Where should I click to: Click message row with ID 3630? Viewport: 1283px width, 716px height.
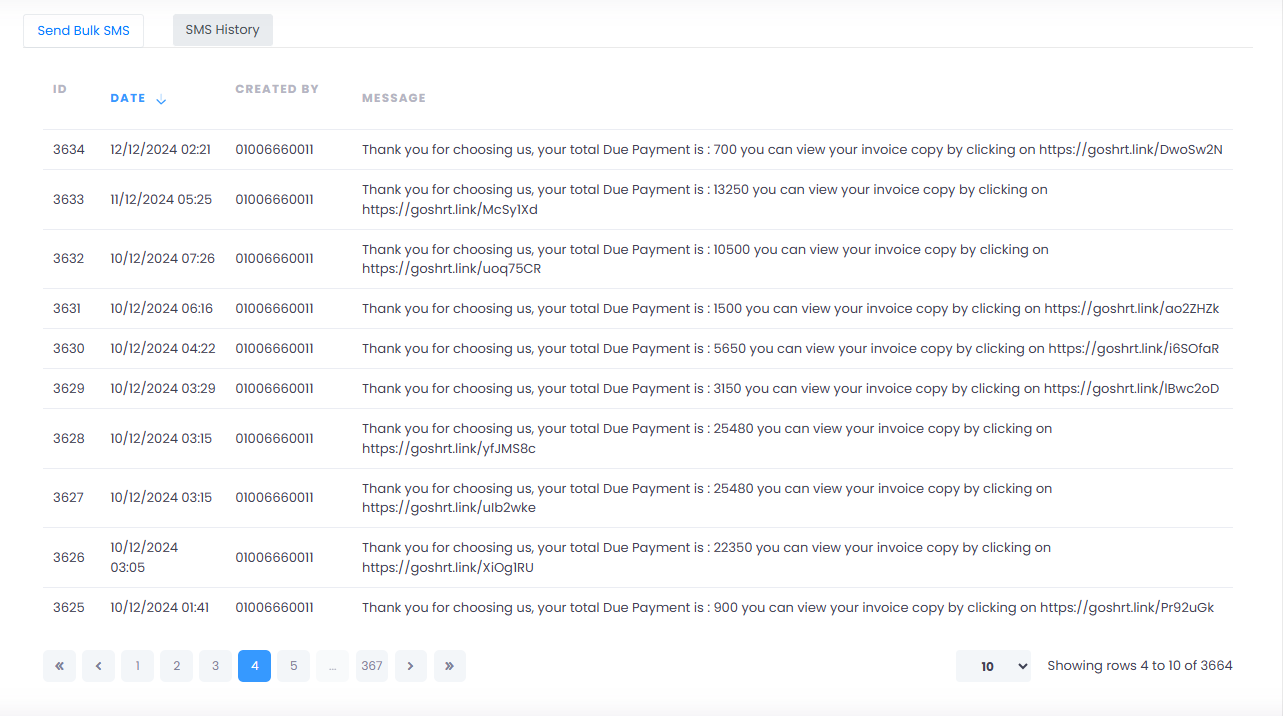click(790, 349)
